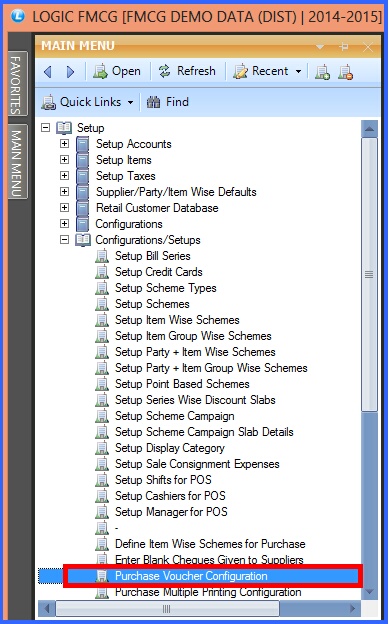The width and height of the screenshot is (389, 624).
Task: Click the vertical scrollbar thumb
Action: coord(369,275)
